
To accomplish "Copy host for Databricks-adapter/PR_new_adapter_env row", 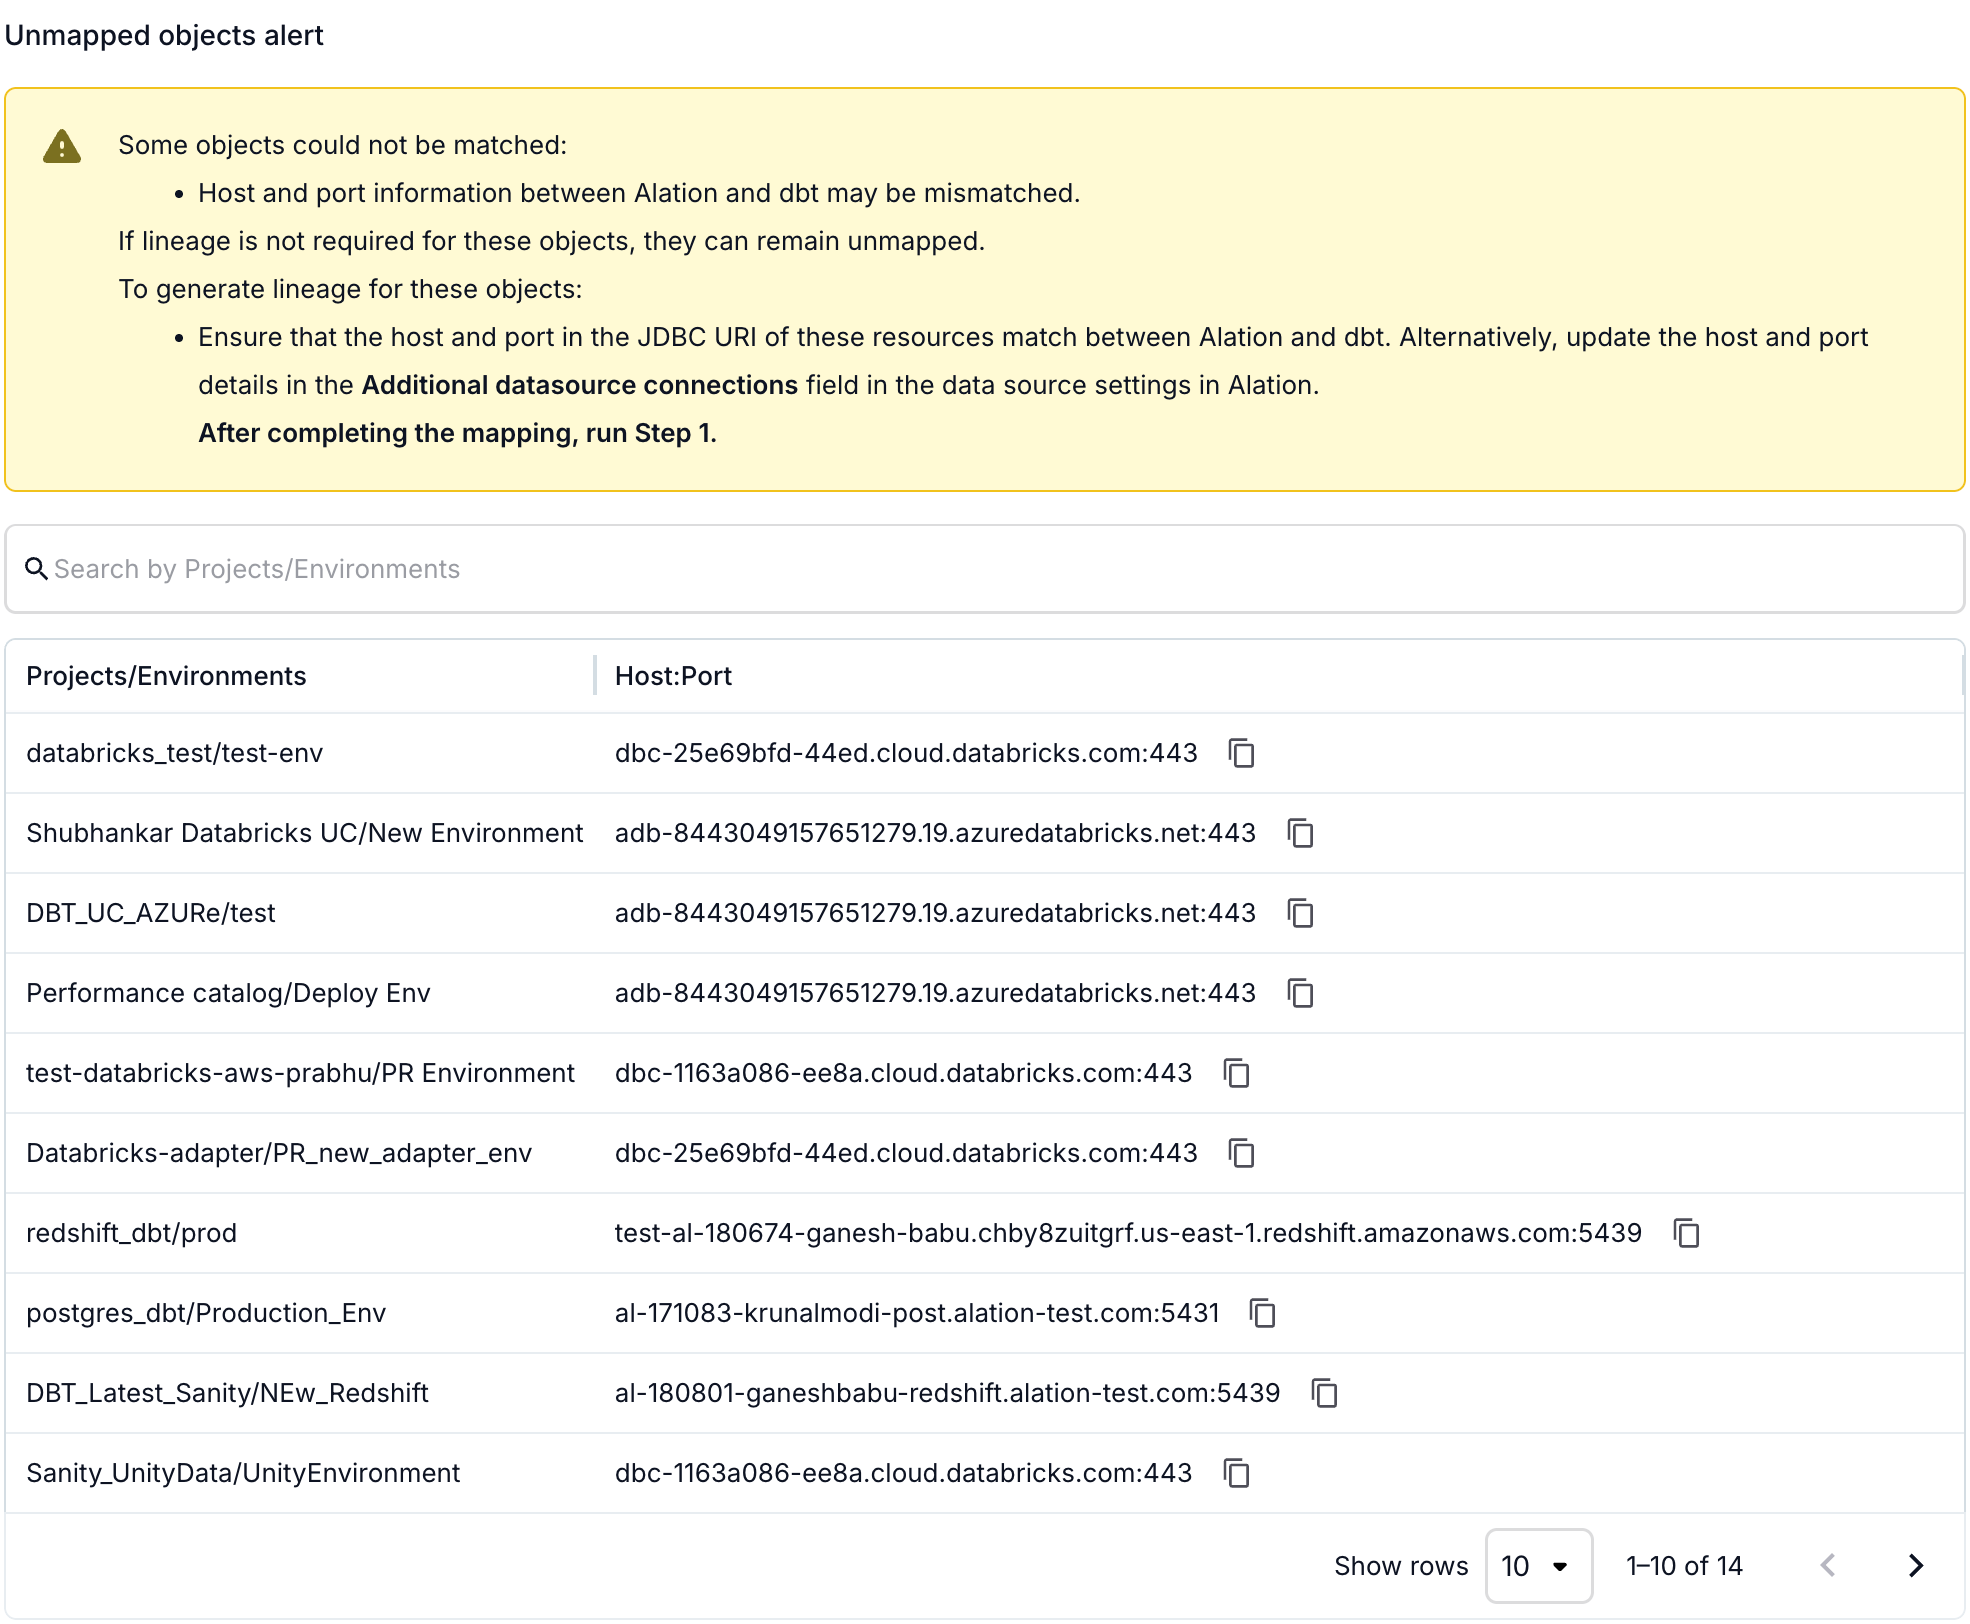I will point(1241,1153).
